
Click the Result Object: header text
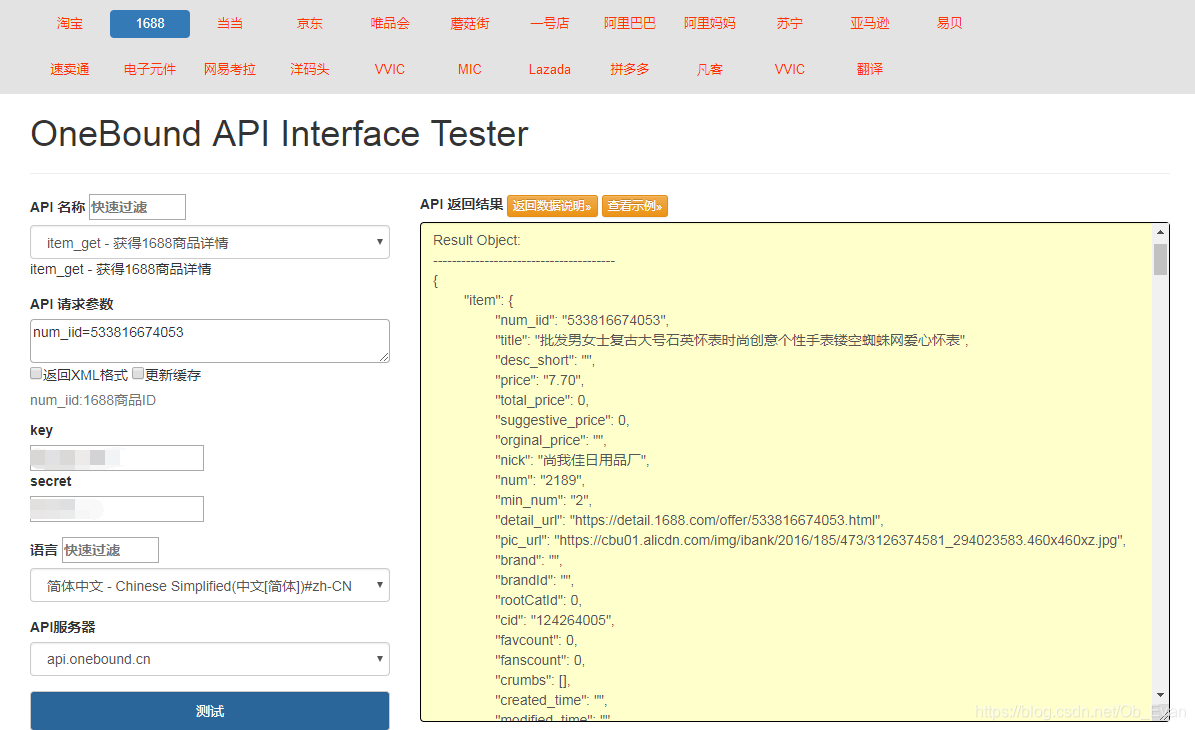(x=476, y=240)
